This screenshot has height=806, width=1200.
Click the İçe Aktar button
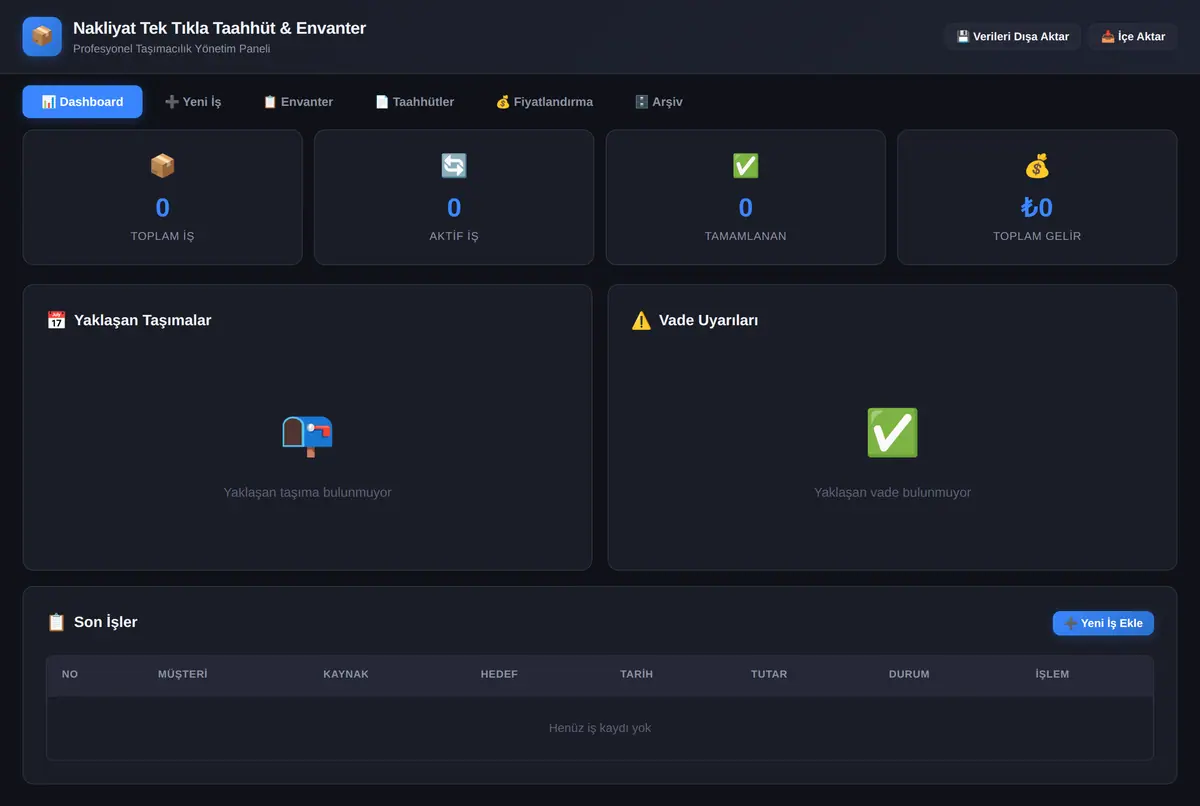(1133, 37)
